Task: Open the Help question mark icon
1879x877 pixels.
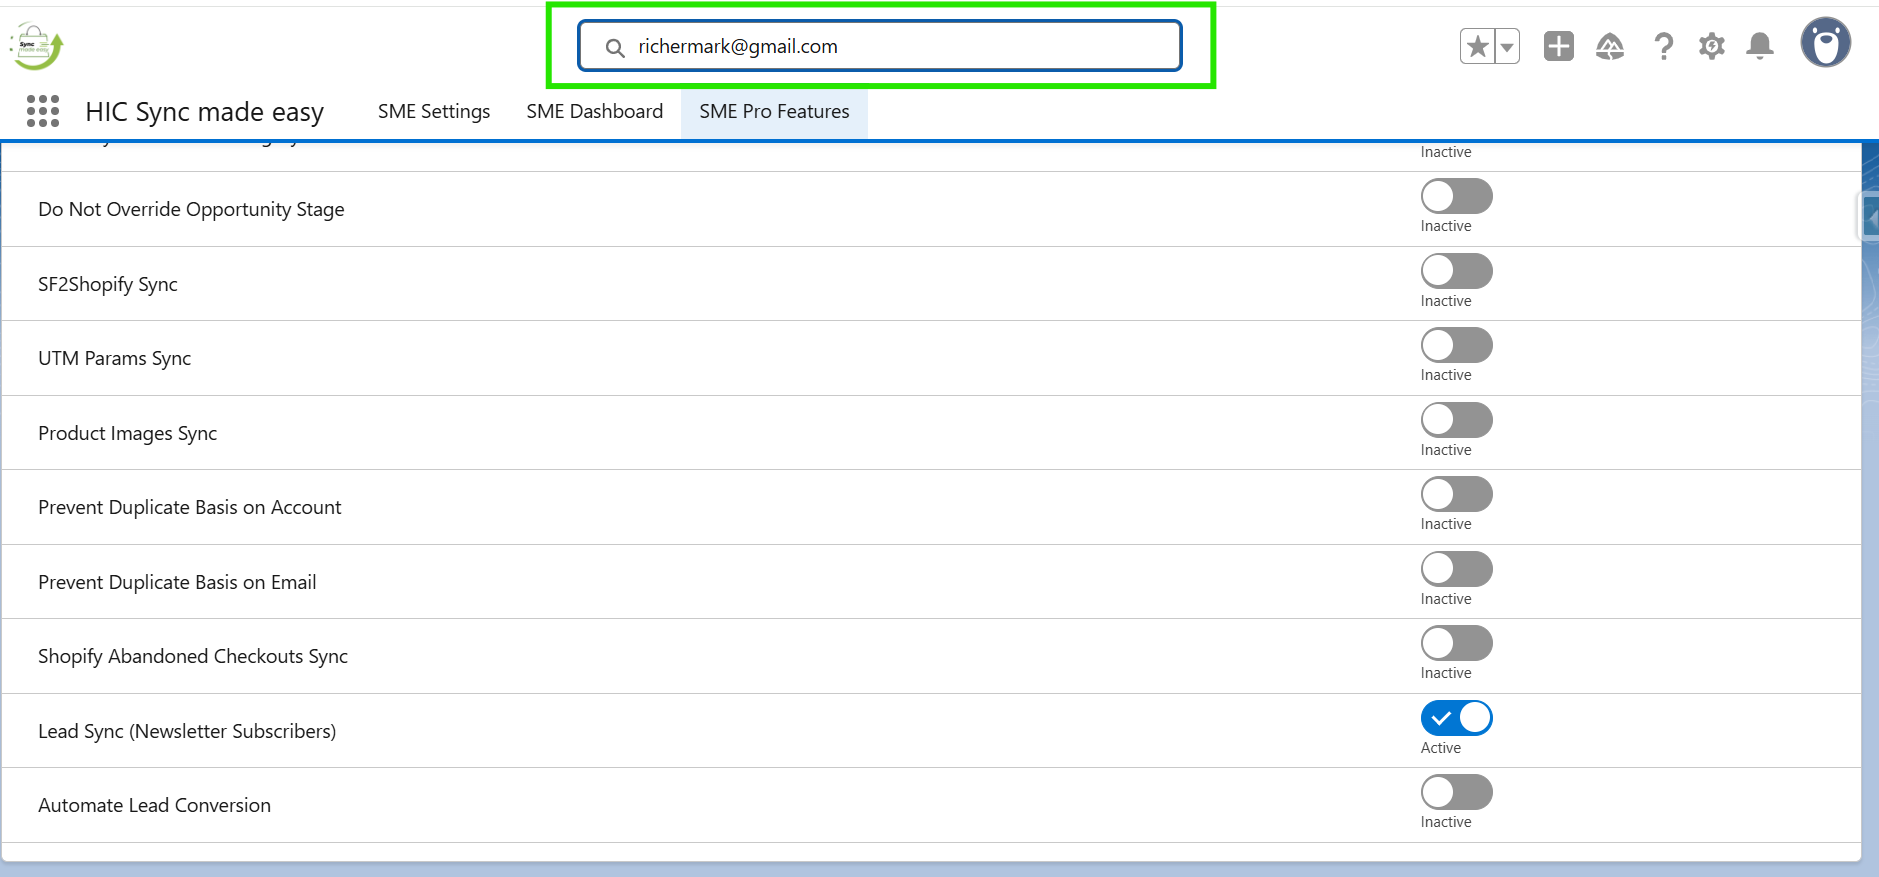Action: (x=1663, y=46)
